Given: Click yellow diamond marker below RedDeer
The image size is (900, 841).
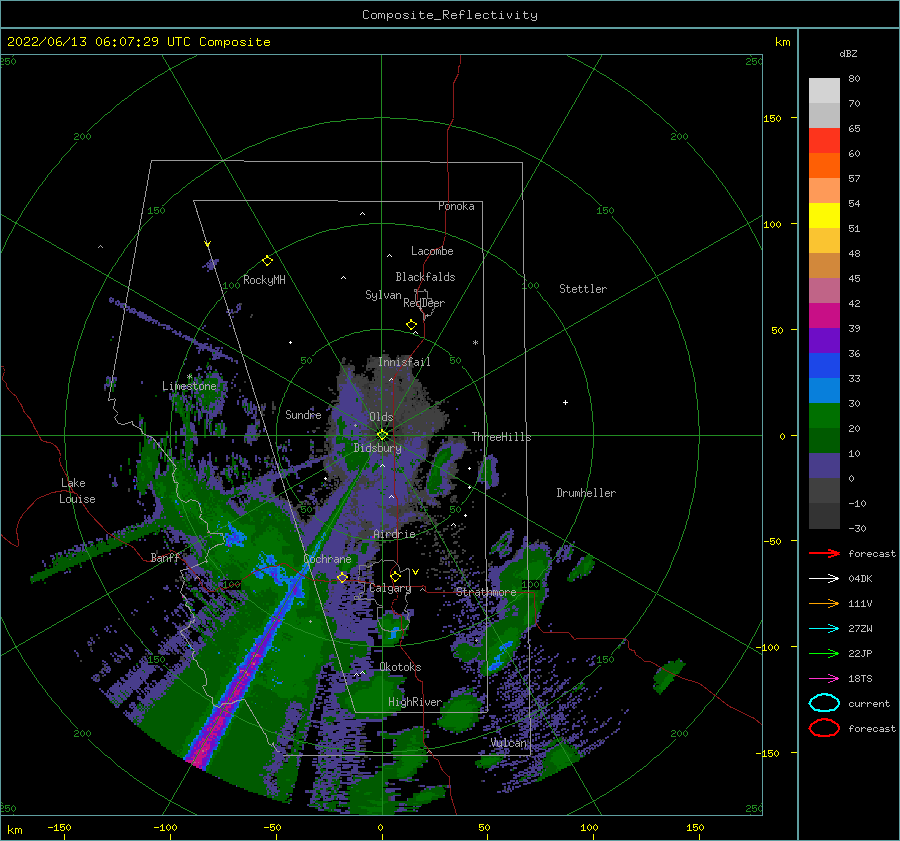Looking at the screenshot, I should (x=411, y=325).
